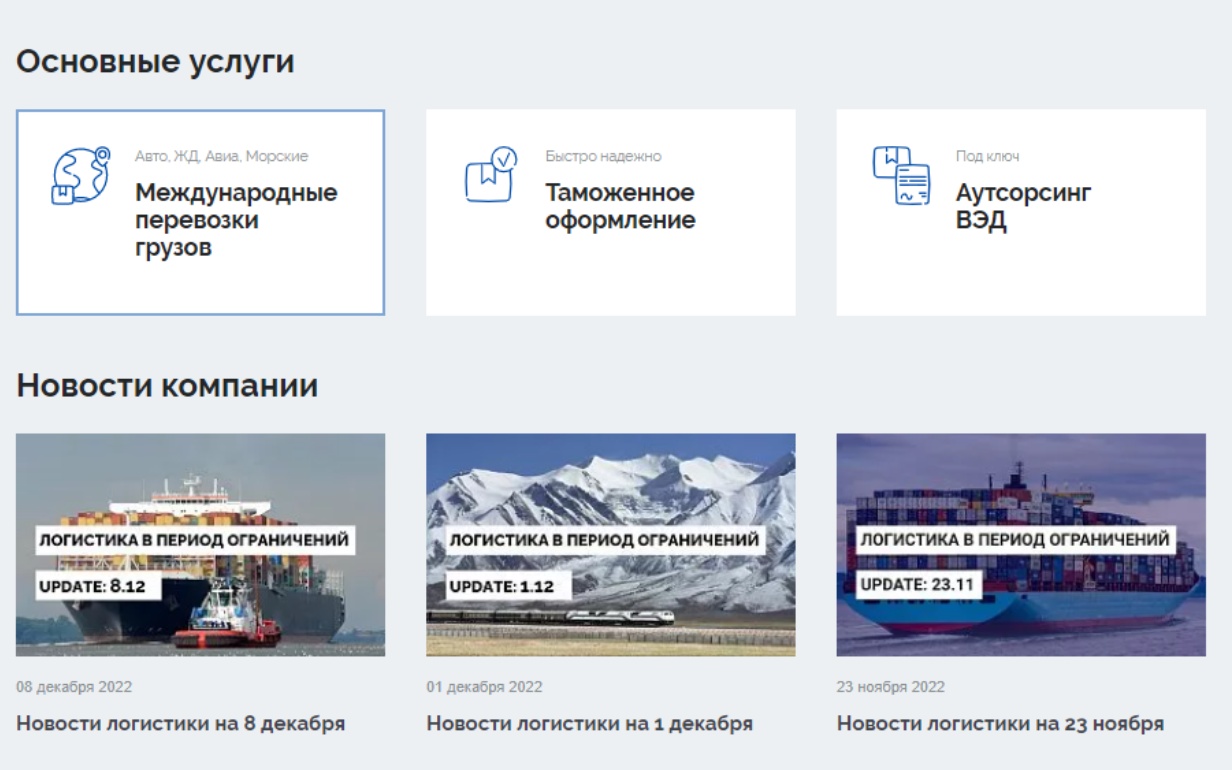Click the date 08 декабря 2022

click(x=74, y=687)
